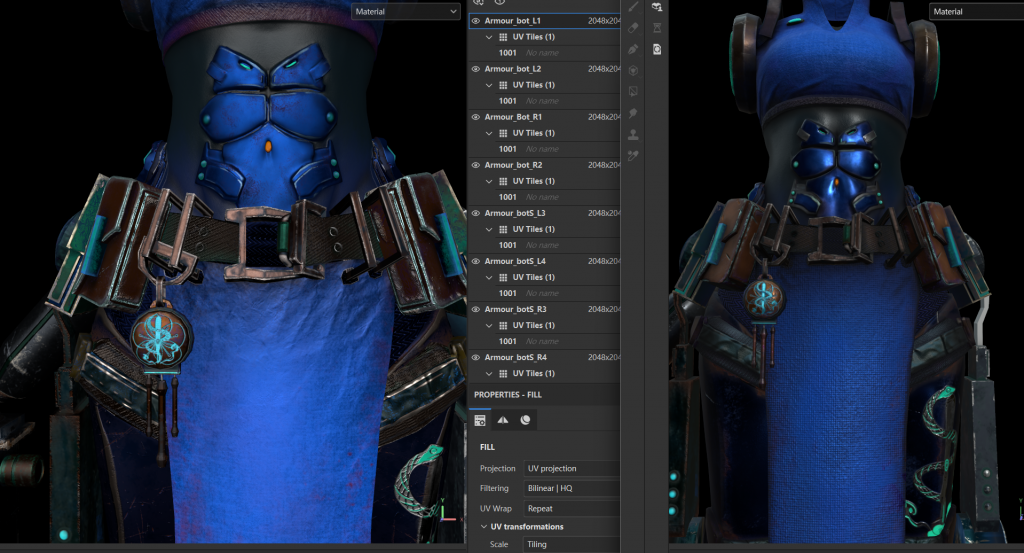This screenshot has width=1024, height=553.
Task: Open the left viewport Material dropdown
Action: pos(405,12)
